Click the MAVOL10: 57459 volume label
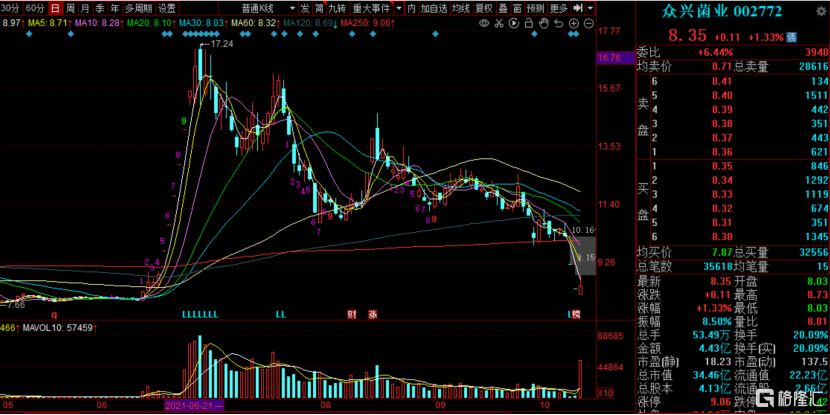The height and width of the screenshot is (415, 830). click(58, 328)
